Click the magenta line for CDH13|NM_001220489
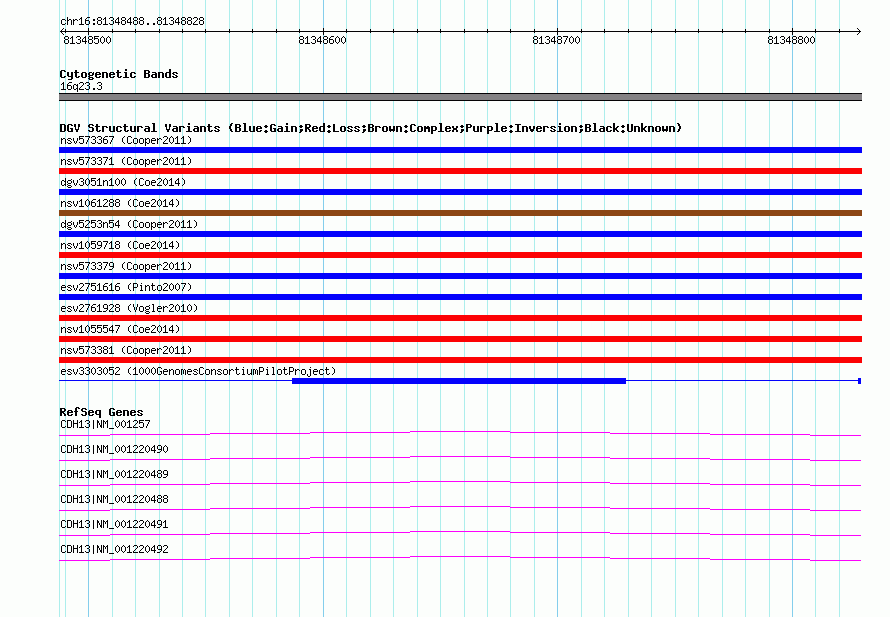The height and width of the screenshot is (617, 890). pyautogui.click(x=460, y=484)
